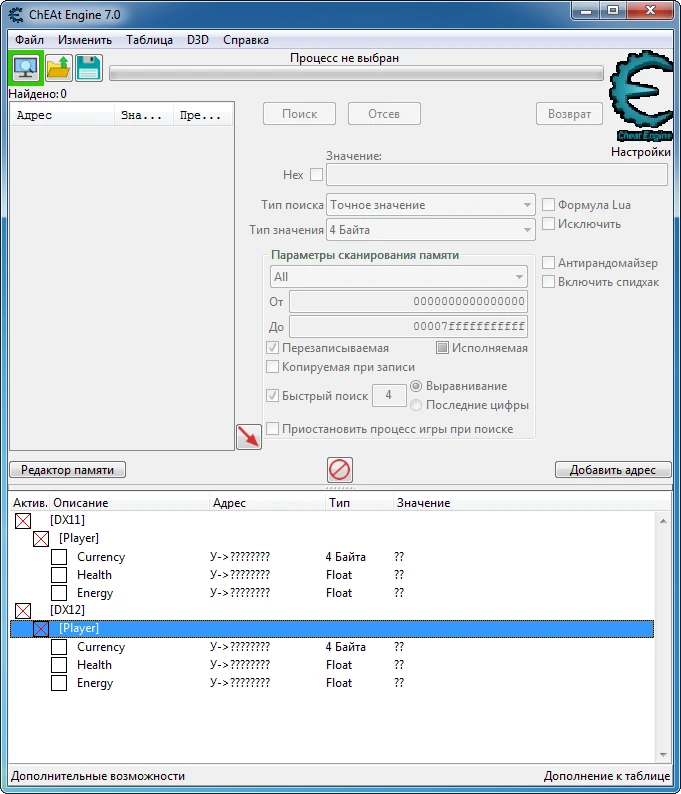Minimize the Cheat Engine window
This screenshot has height=794, width=681.
(x=586, y=11)
